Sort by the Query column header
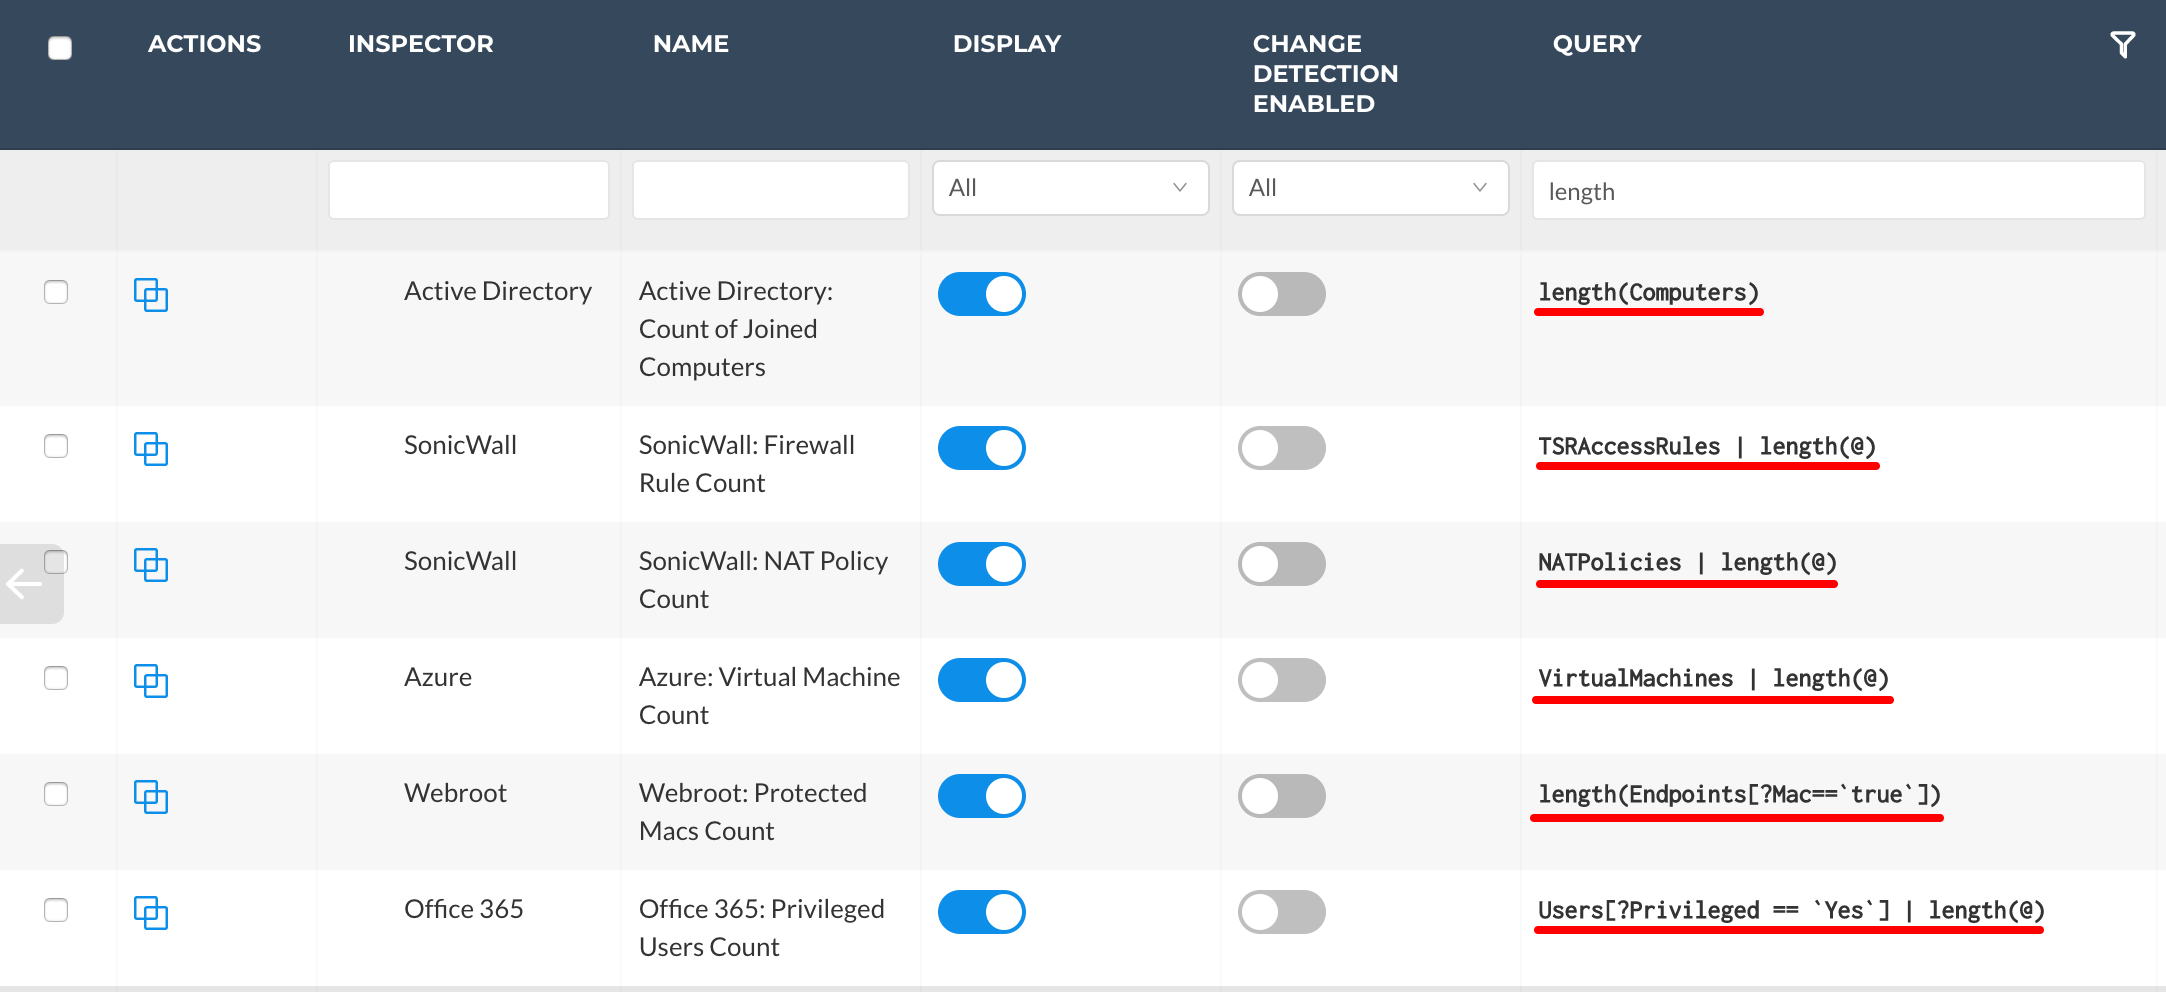This screenshot has width=2166, height=992. coord(1597,44)
